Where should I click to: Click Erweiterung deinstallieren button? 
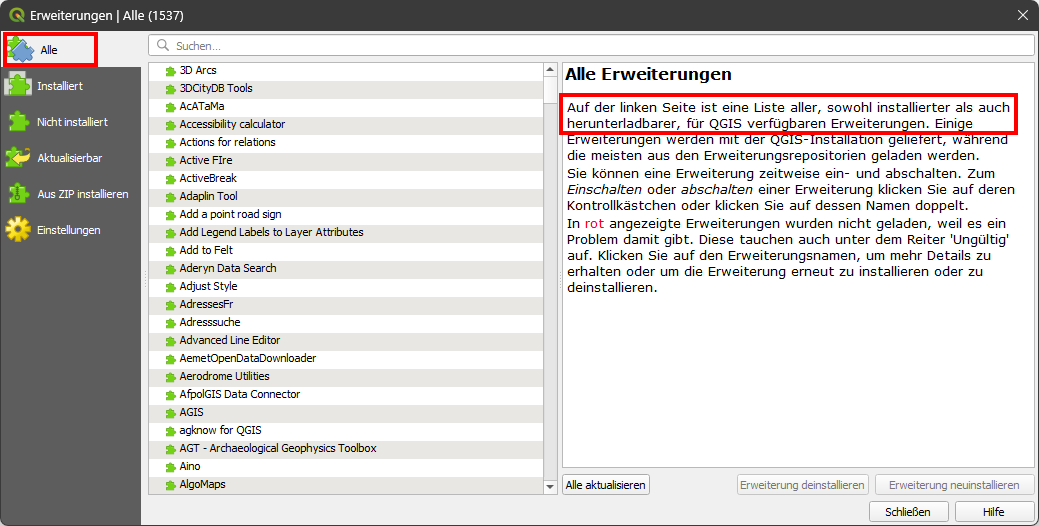pos(802,485)
